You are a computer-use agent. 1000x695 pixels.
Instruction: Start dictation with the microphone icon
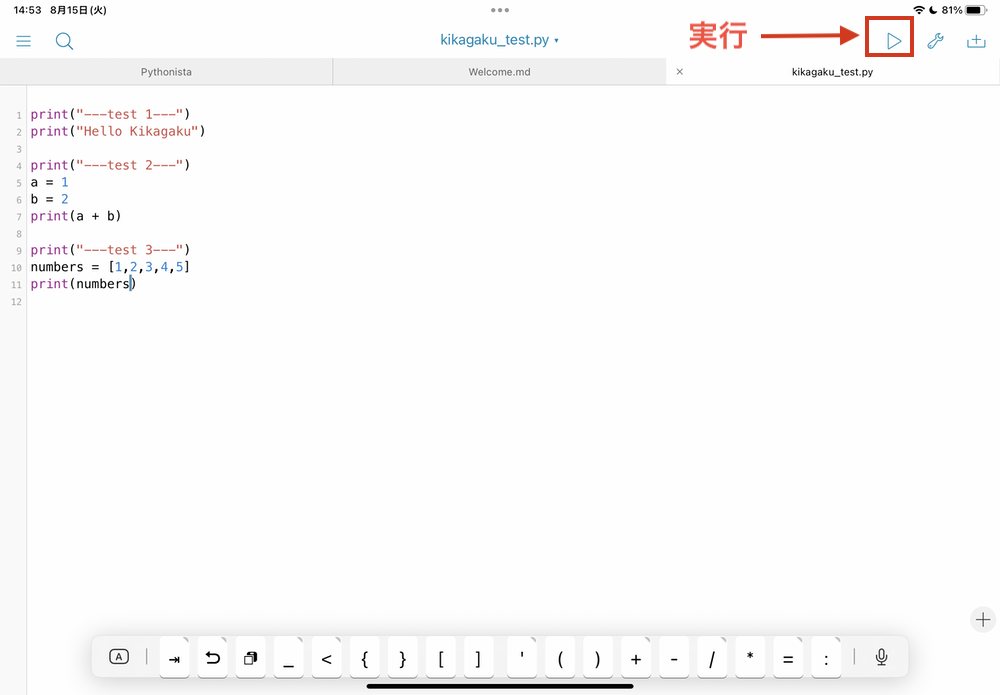(x=880, y=657)
